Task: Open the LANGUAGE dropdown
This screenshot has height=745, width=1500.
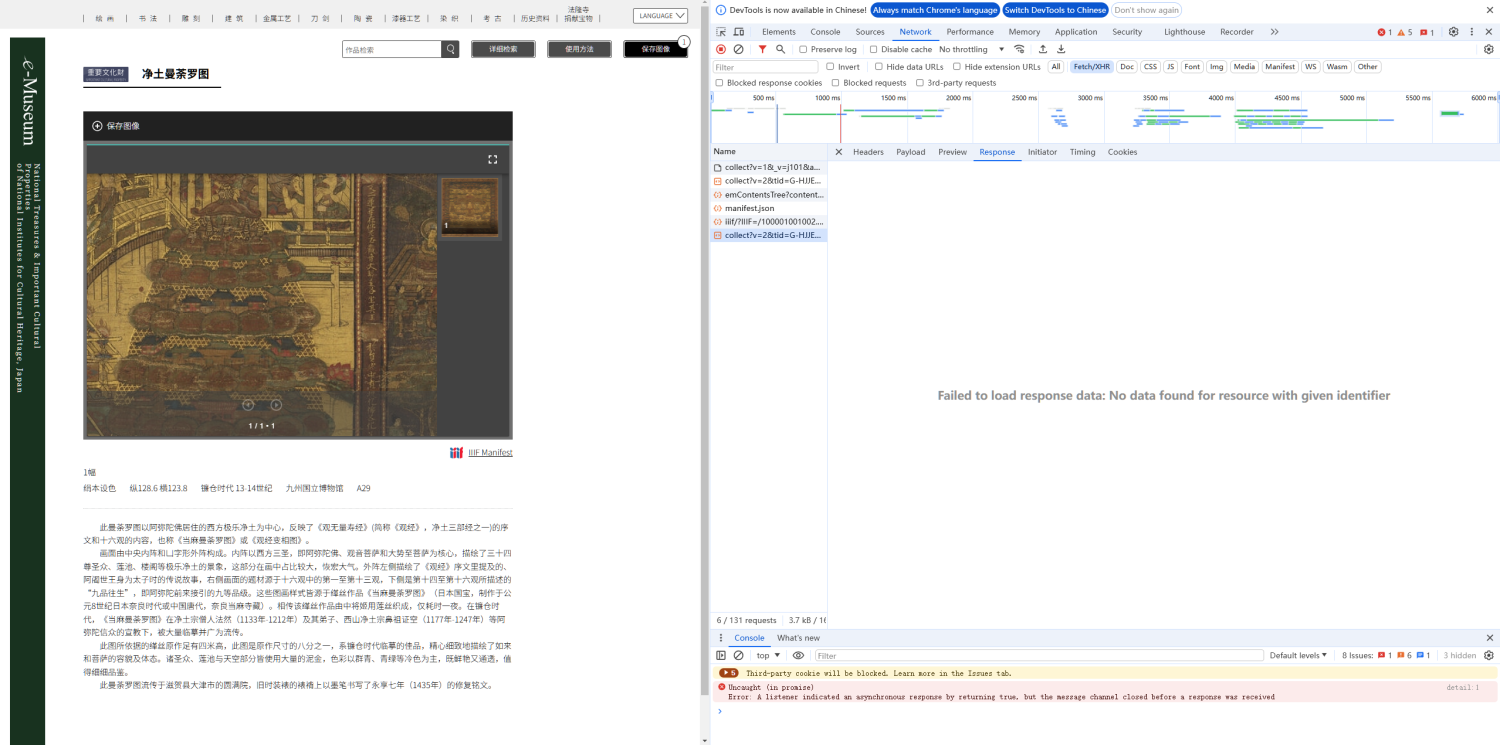Action: pyautogui.click(x=660, y=16)
